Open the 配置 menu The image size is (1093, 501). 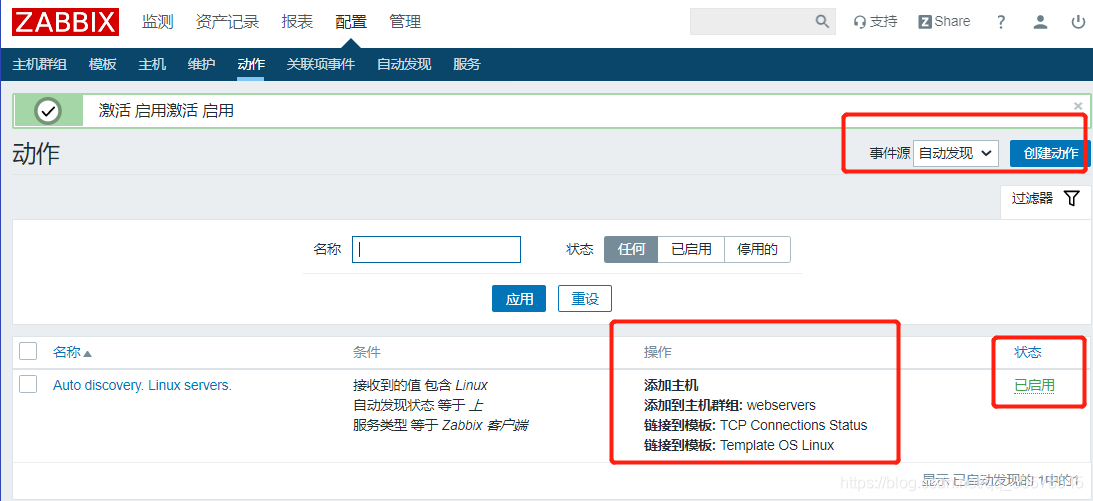[x=351, y=22]
